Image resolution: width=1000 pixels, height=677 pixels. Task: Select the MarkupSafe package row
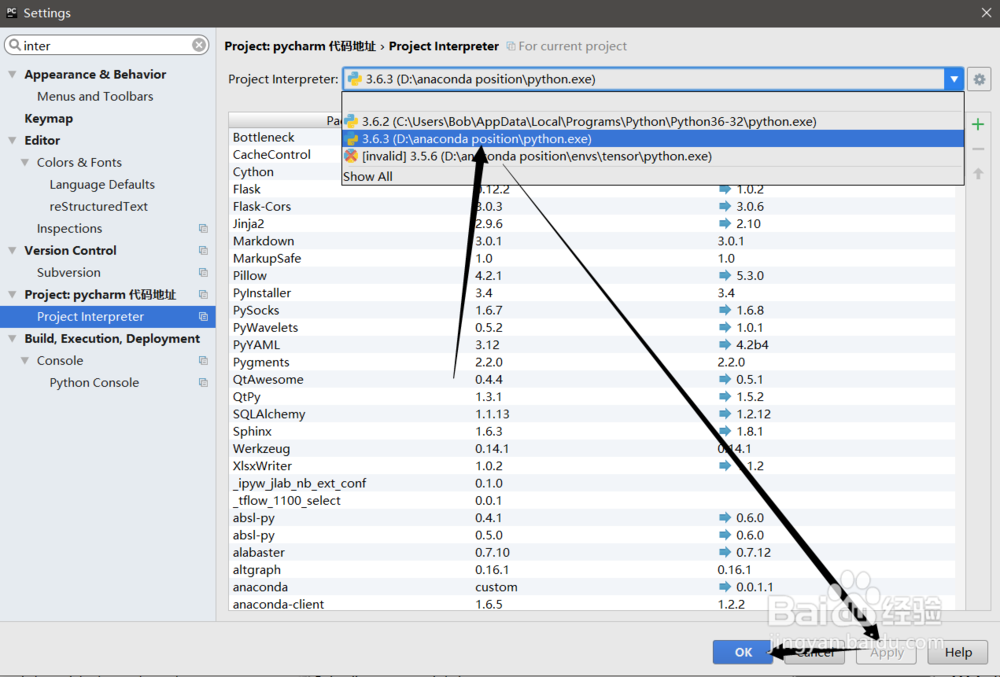click(592, 258)
